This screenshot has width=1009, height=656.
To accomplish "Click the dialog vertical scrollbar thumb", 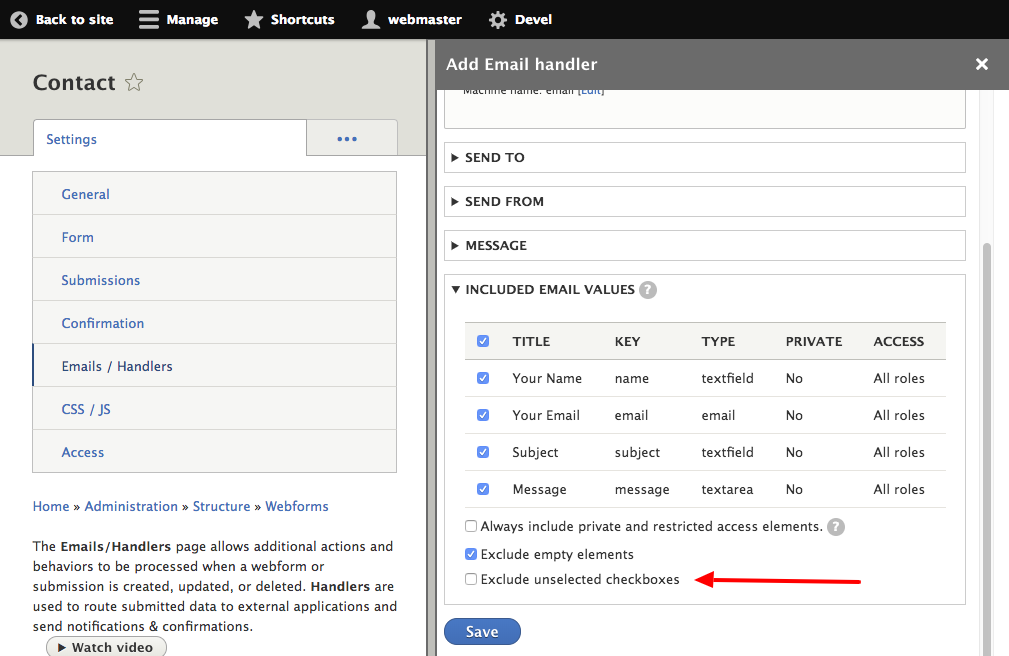I will tap(986, 449).
